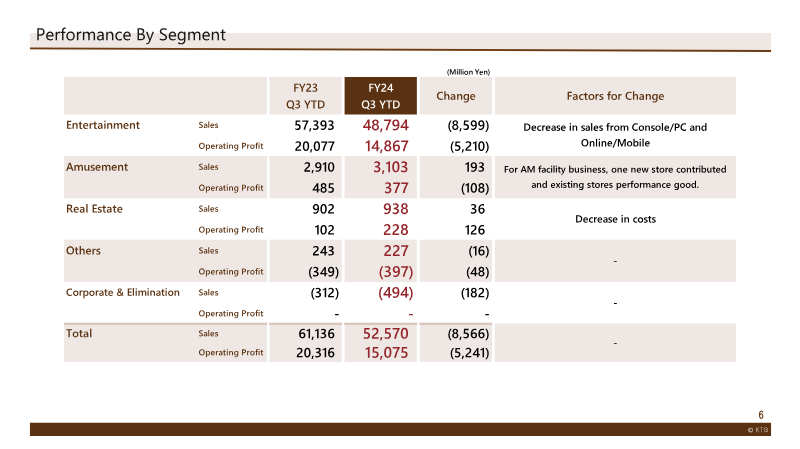The height and width of the screenshot is (449, 800).
Task: Click the Decrease in costs text
Action: coord(615,219)
